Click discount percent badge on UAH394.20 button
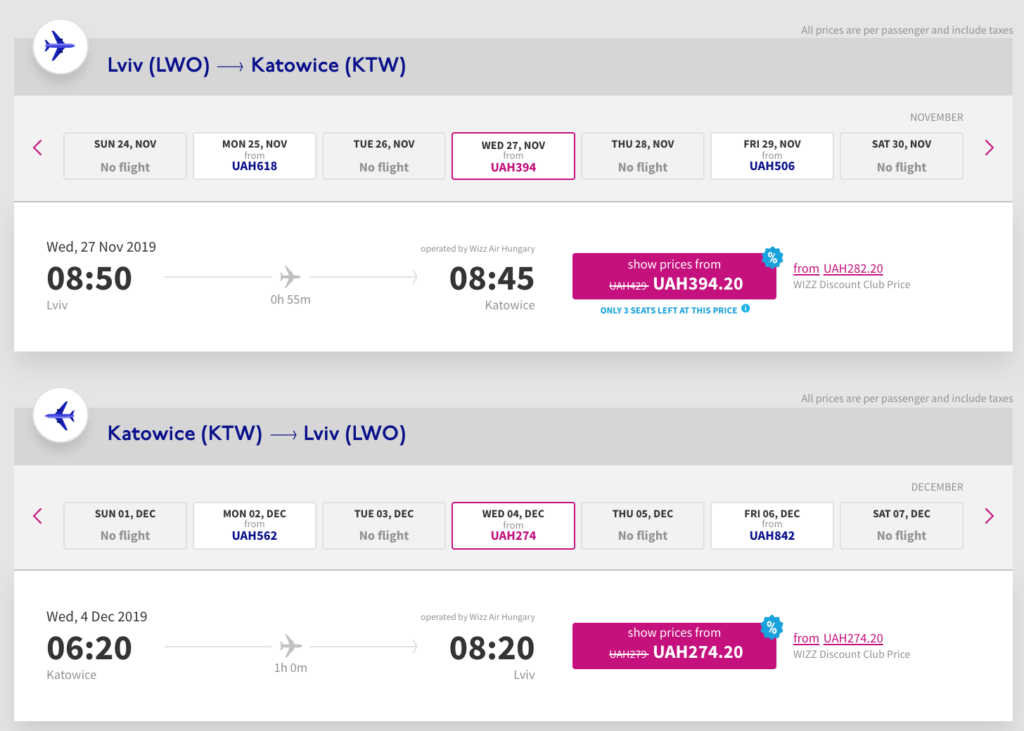The height and width of the screenshot is (731, 1024). click(x=772, y=258)
